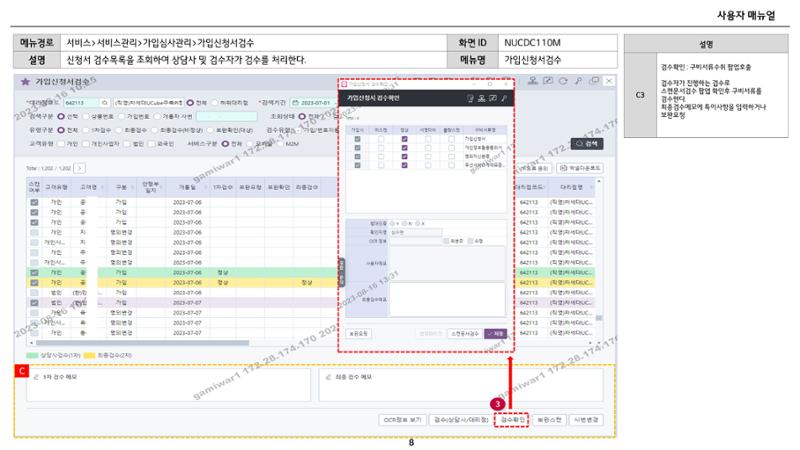Tick the 외국인 customer type checkbox

pos(152,144)
